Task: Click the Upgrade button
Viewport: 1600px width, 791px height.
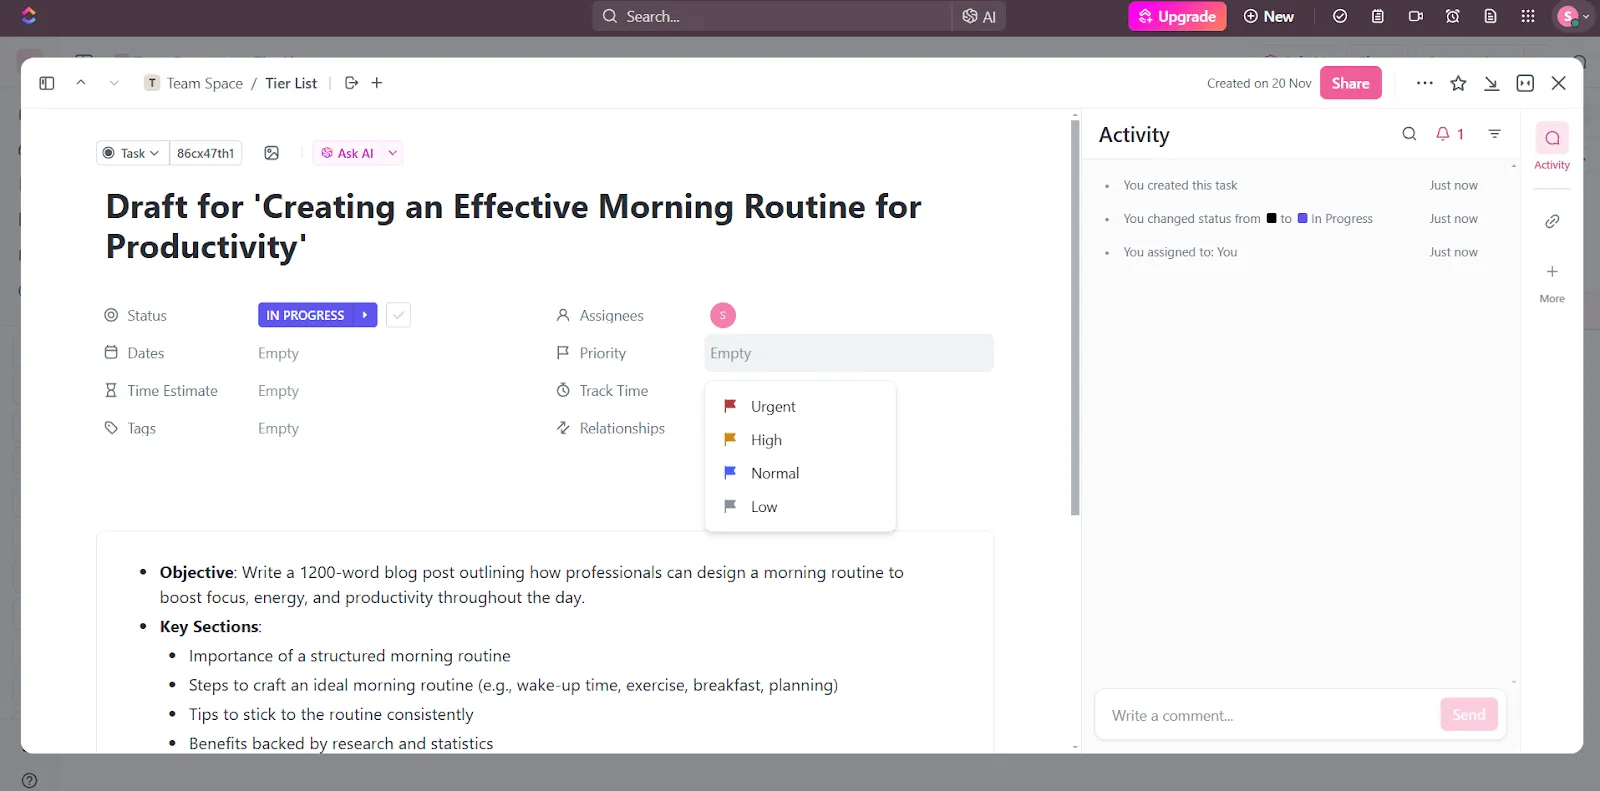Action: click(x=1177, y=16)
